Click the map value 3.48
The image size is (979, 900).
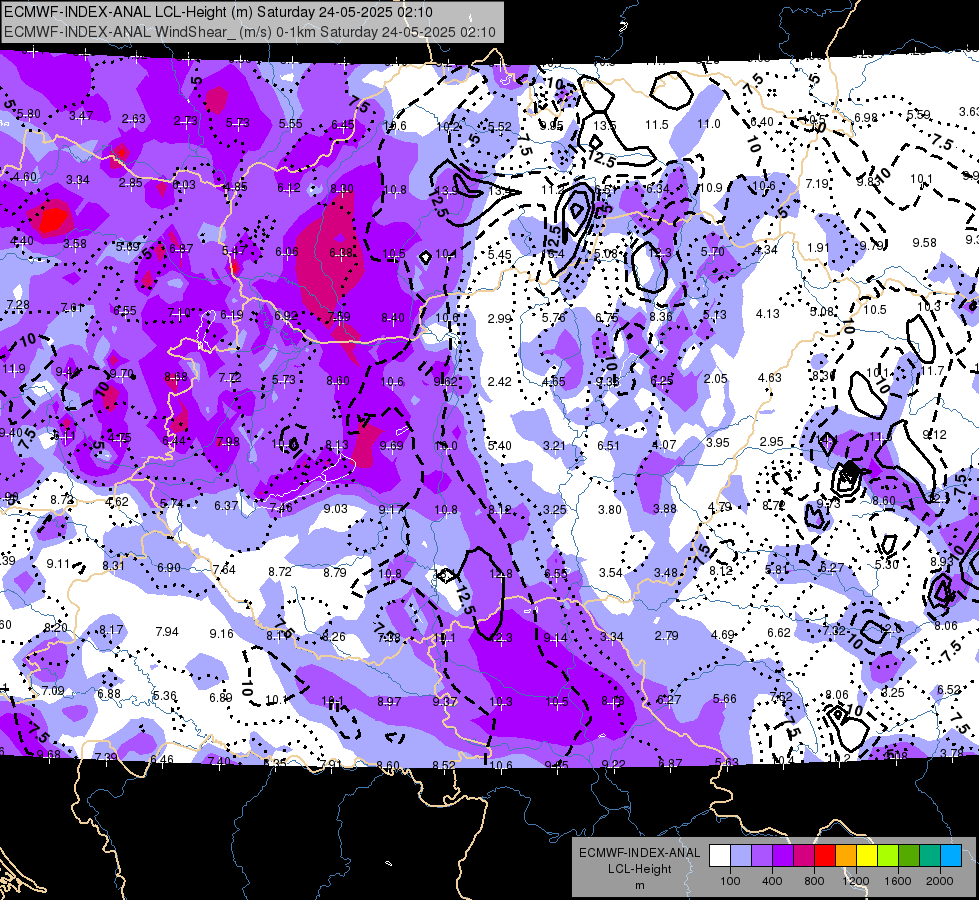666,572
